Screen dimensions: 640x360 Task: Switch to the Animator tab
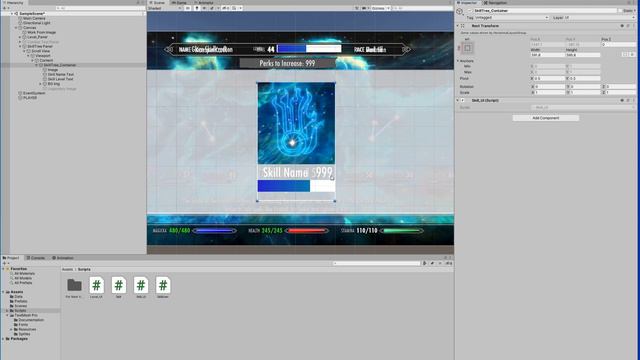[203, 2]
